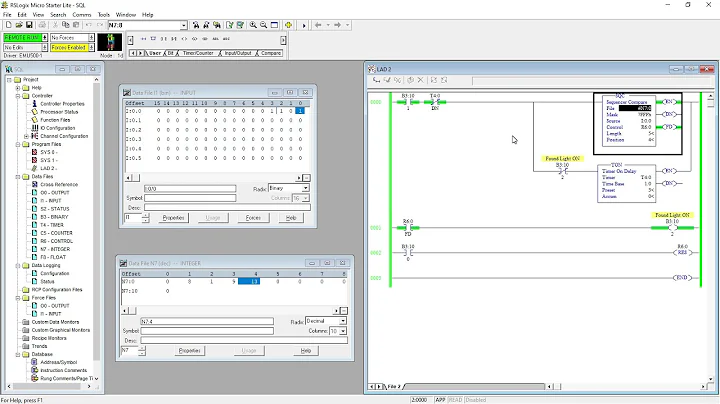Click Help in the I1 INPUT window
Screen dimensions: 720x404
coord(291,218)
